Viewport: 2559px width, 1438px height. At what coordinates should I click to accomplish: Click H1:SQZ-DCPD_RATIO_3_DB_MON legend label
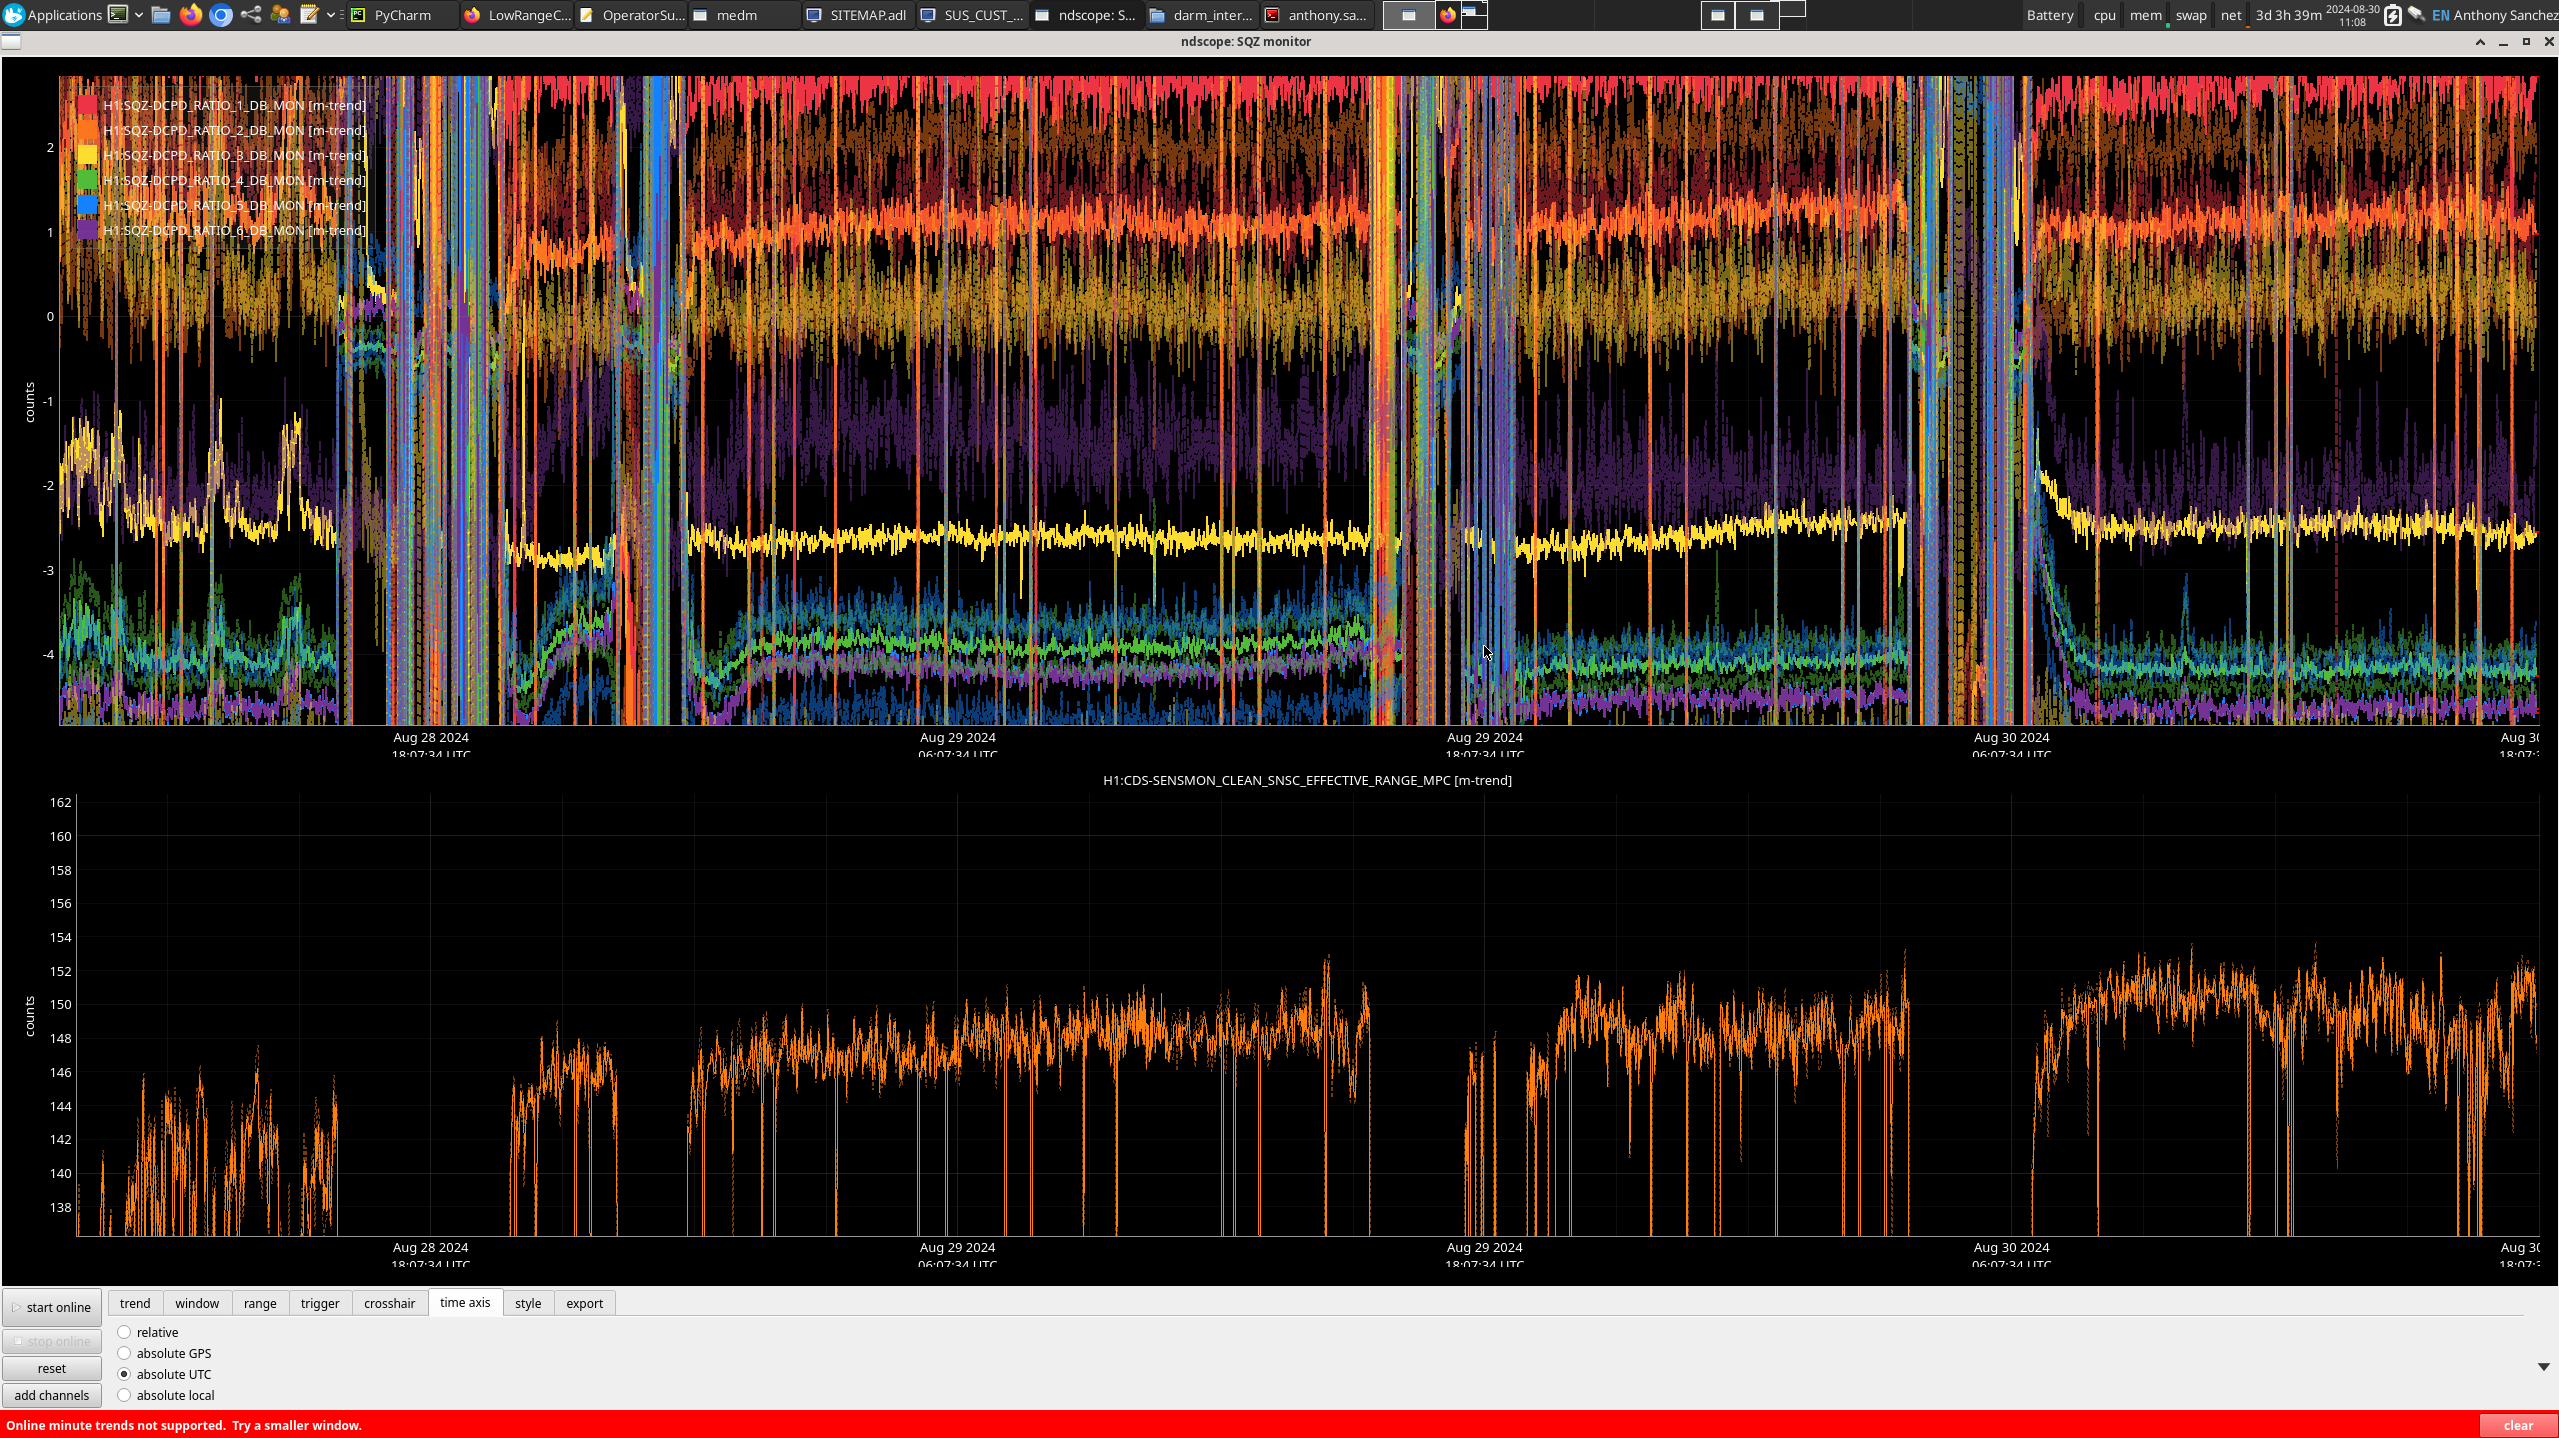234,155
